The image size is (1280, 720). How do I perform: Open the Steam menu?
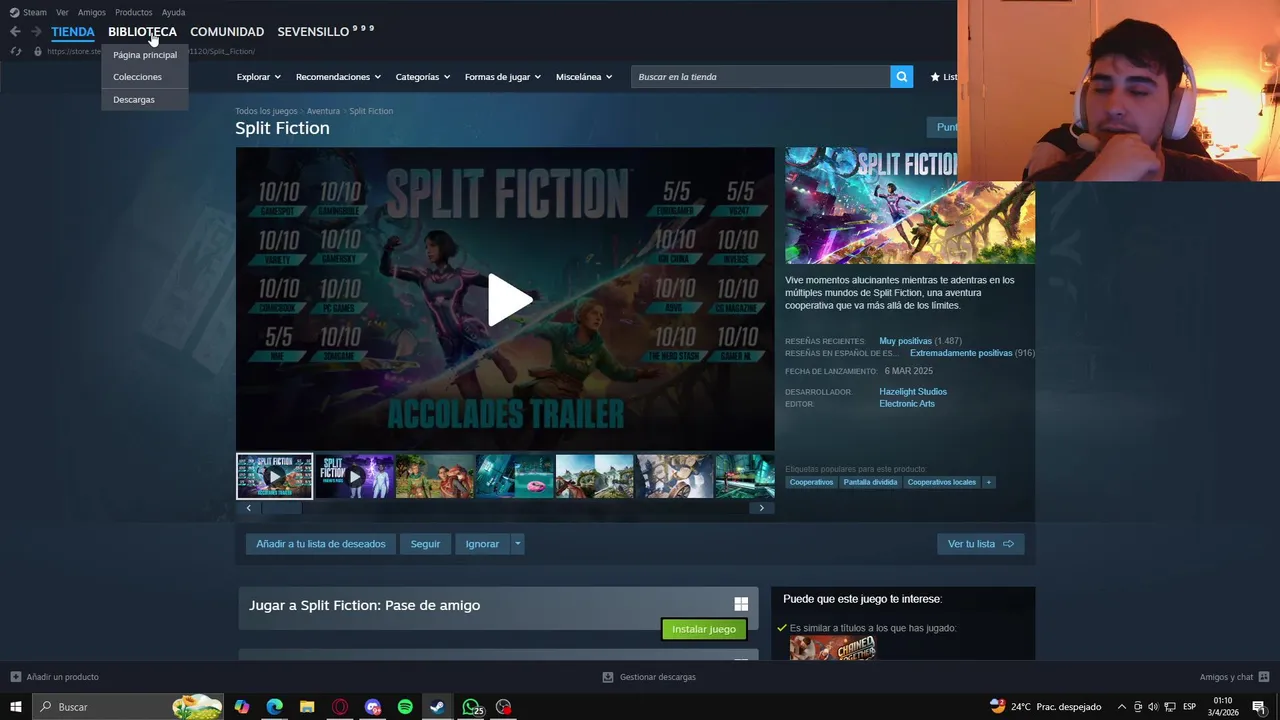[x=35, y=12]
